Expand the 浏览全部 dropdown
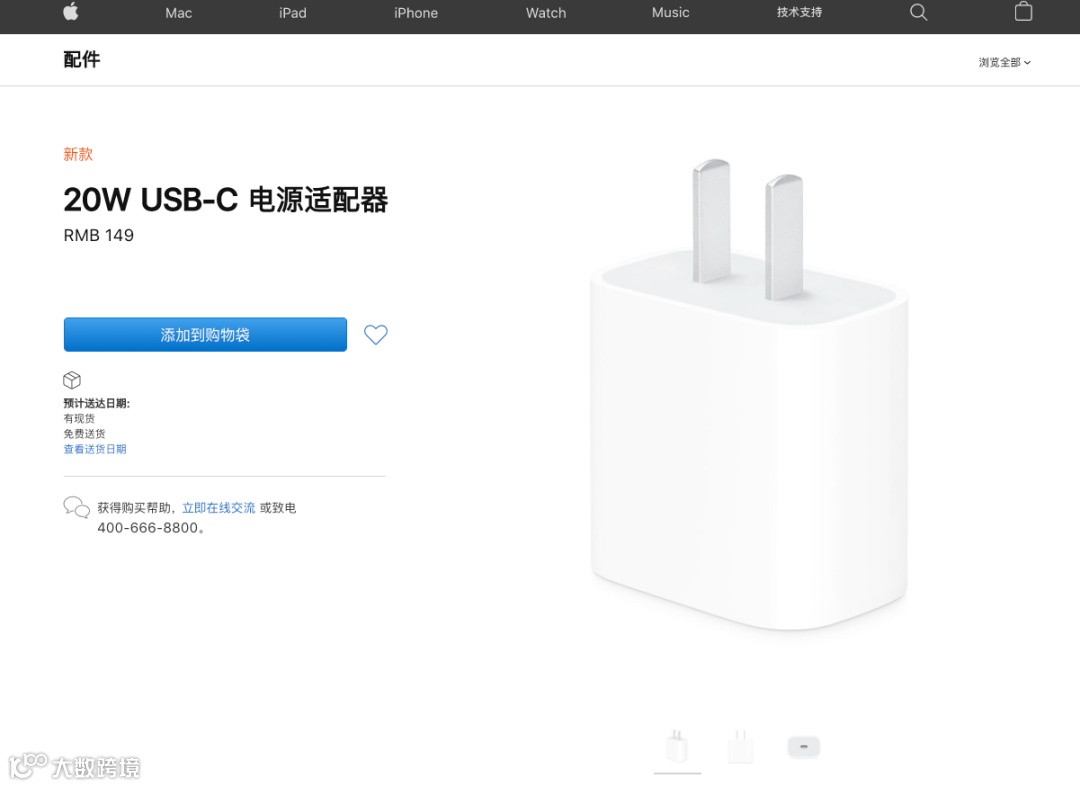Screen dimensions: 1080x787 point(1004,62)
